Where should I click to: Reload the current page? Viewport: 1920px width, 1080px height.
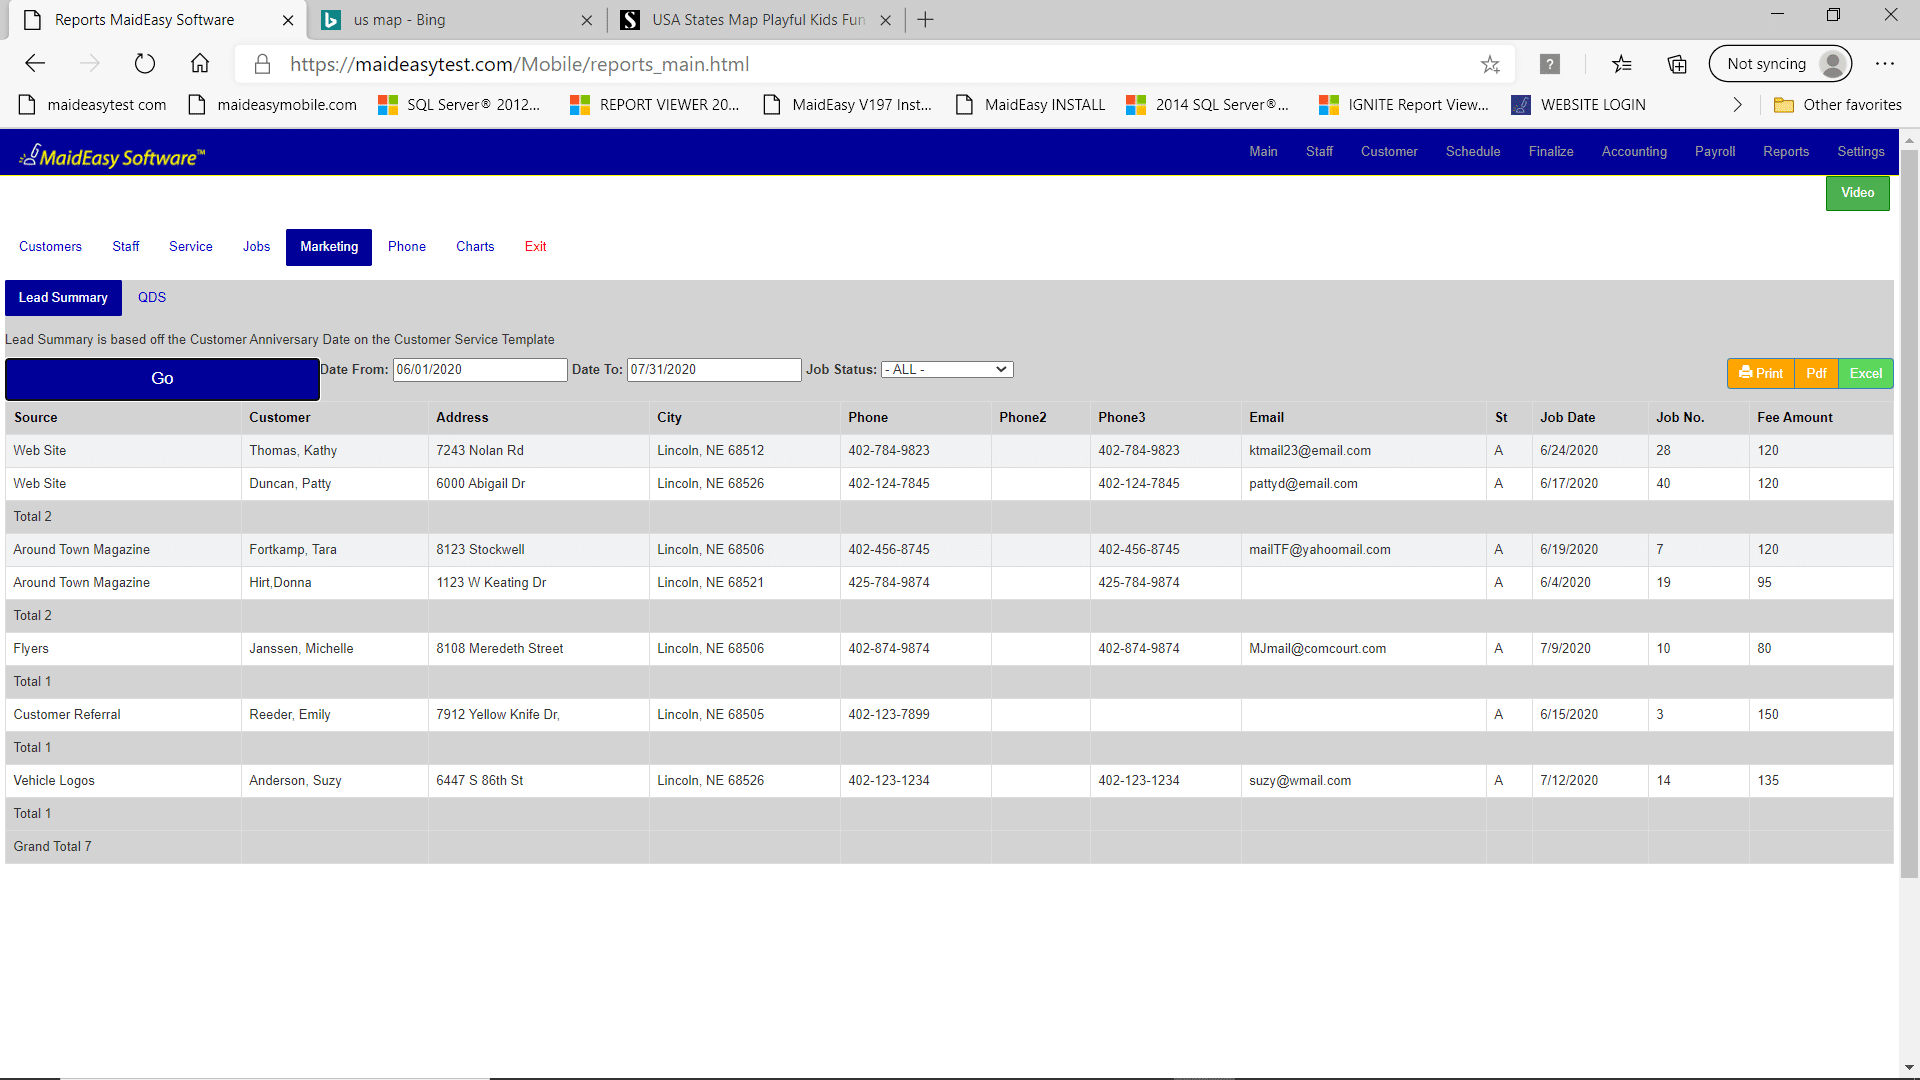[x=145, y=64]
